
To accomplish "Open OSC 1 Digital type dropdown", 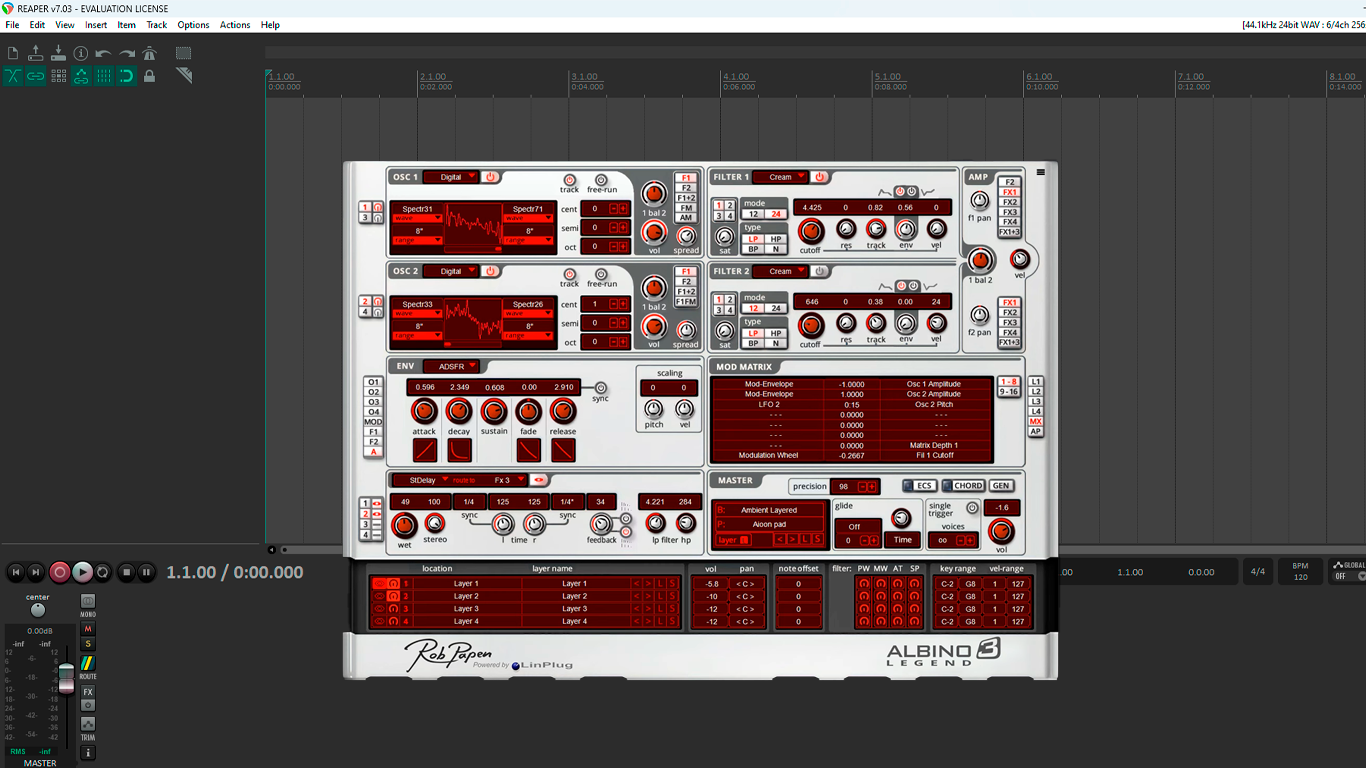I will [451, 177].
